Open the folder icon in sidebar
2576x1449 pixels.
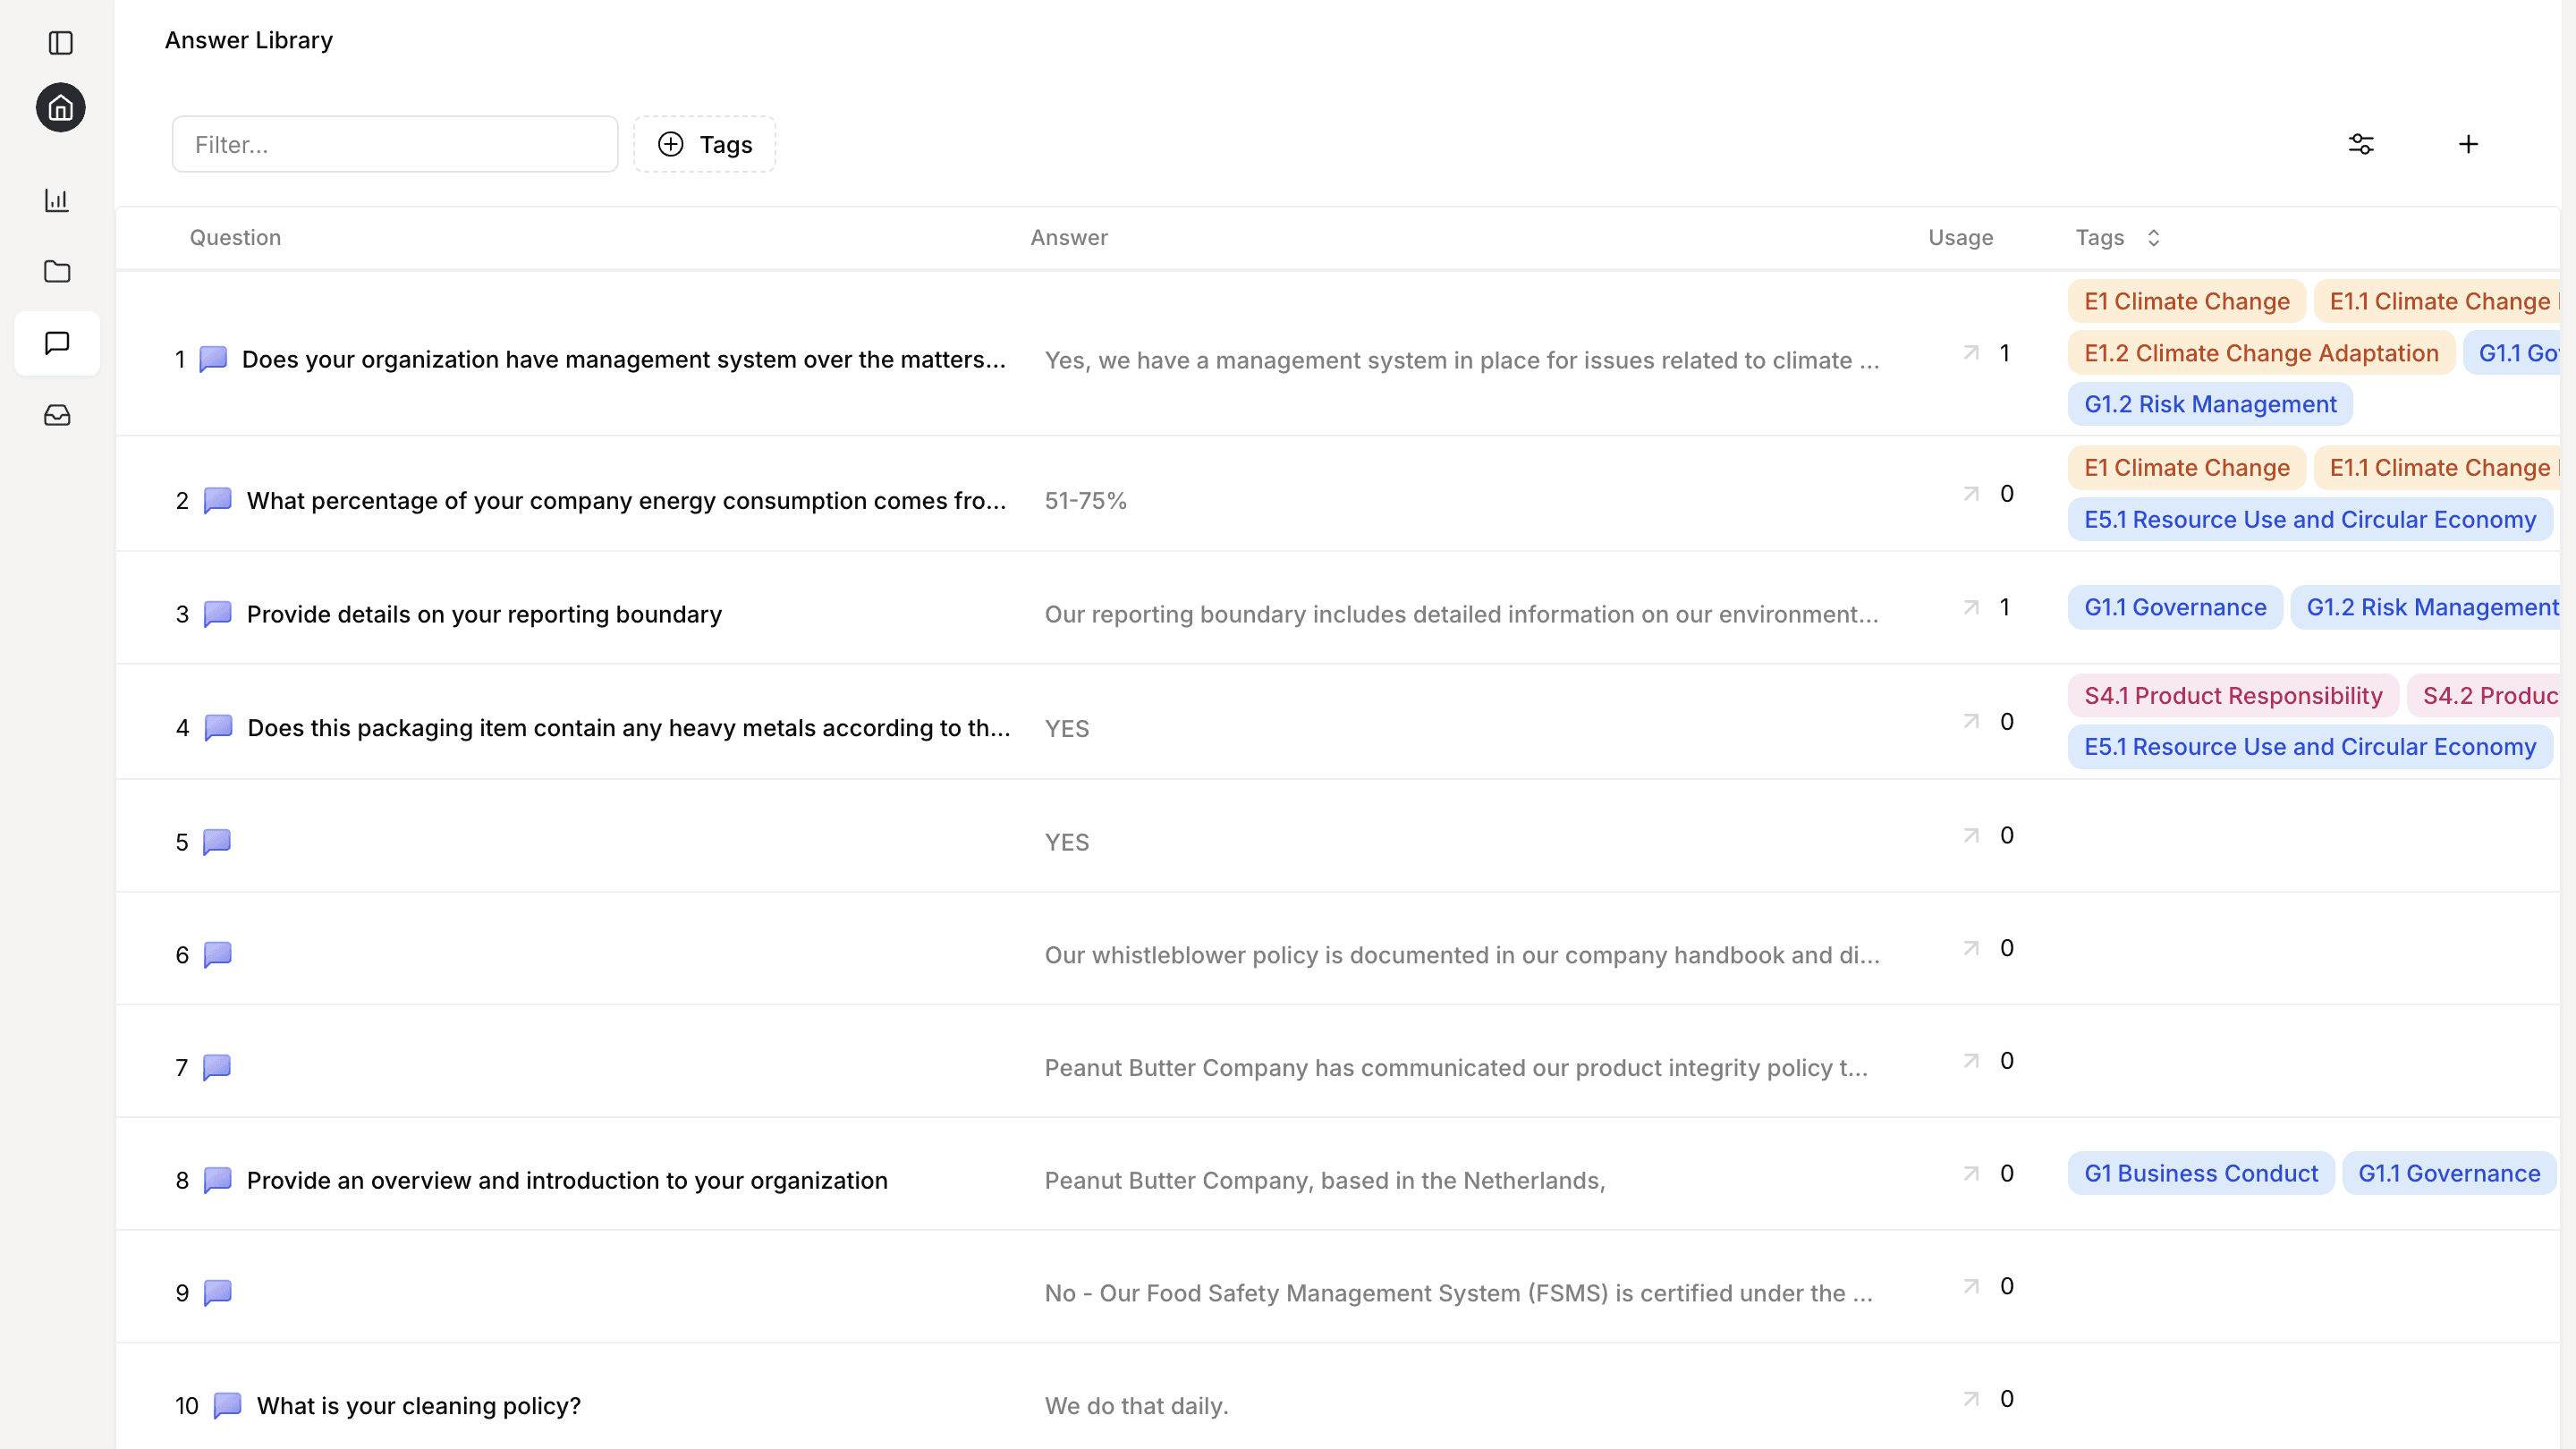tap(57, 271)
